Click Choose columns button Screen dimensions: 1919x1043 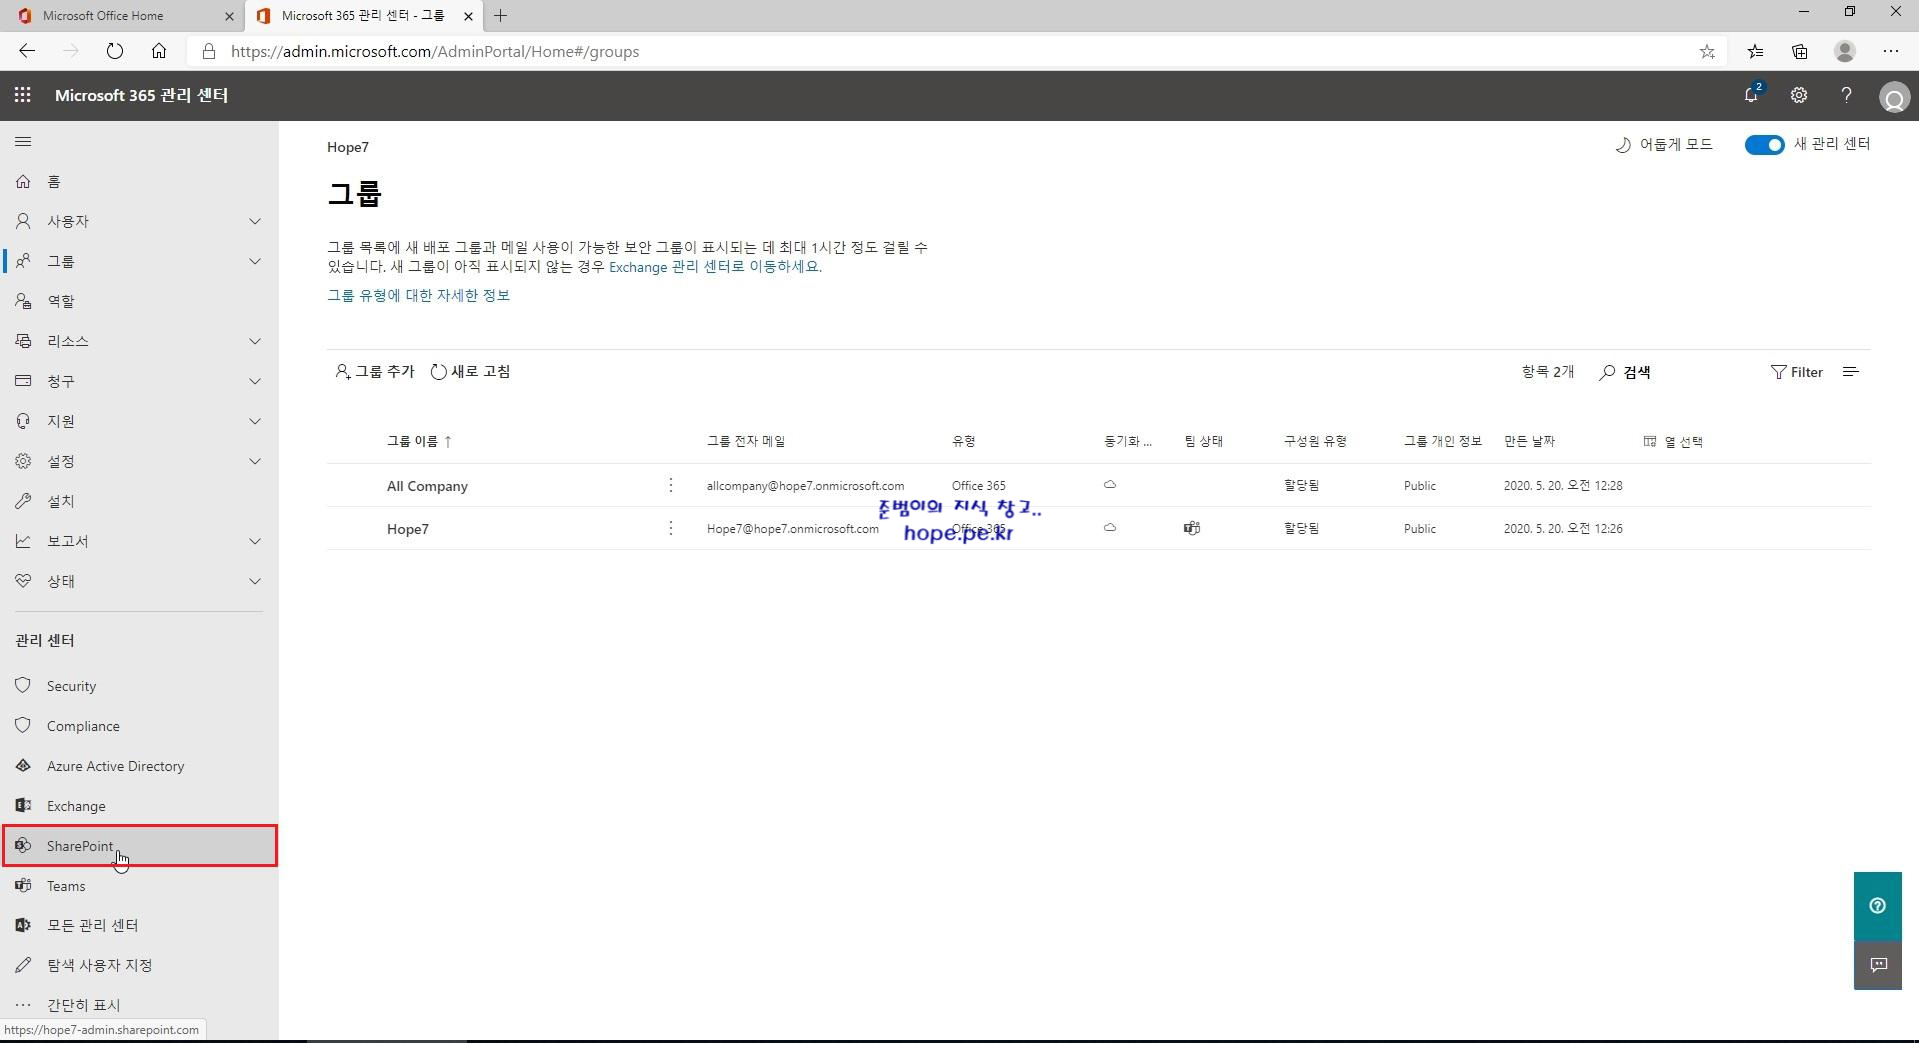coord(1673,441)
